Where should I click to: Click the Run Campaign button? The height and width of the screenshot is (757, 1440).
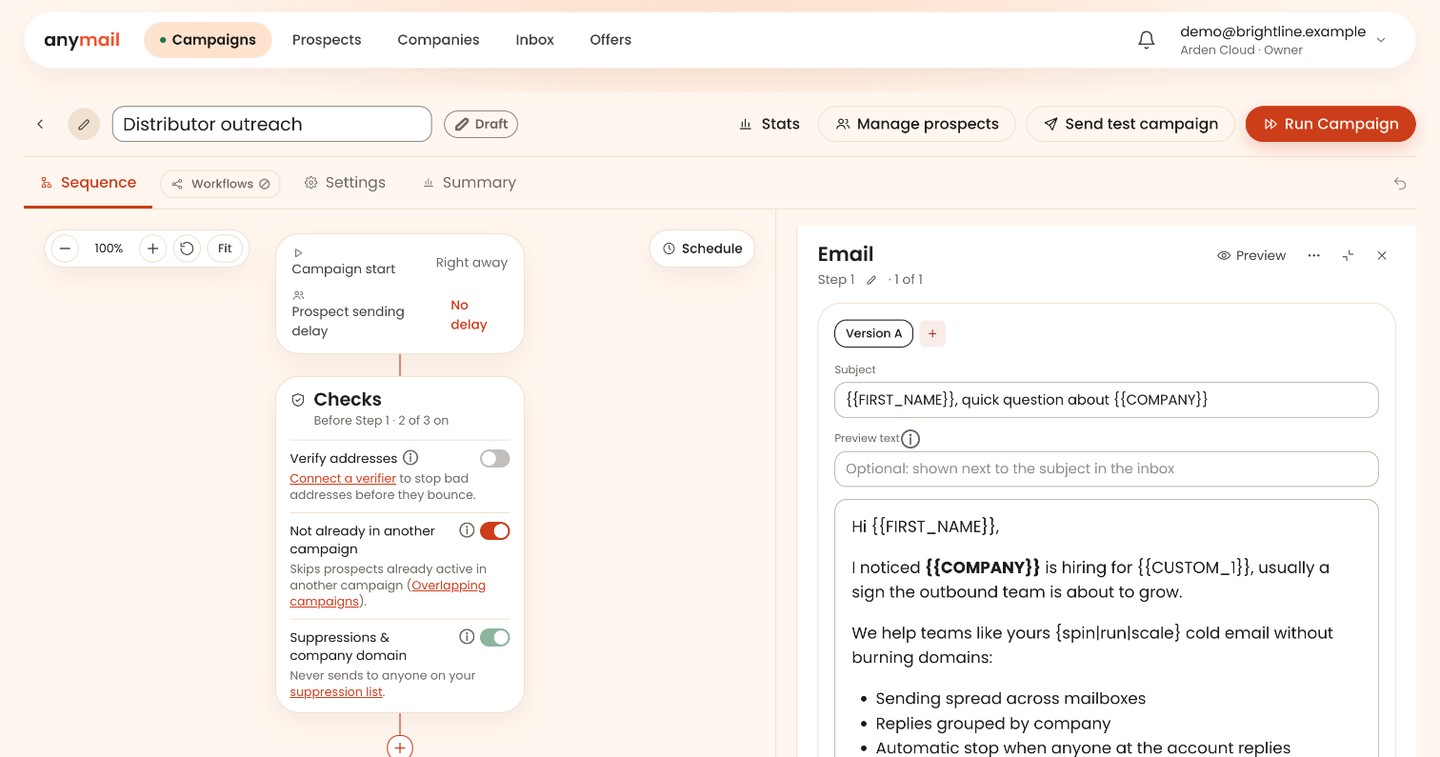coord(1330,124)
